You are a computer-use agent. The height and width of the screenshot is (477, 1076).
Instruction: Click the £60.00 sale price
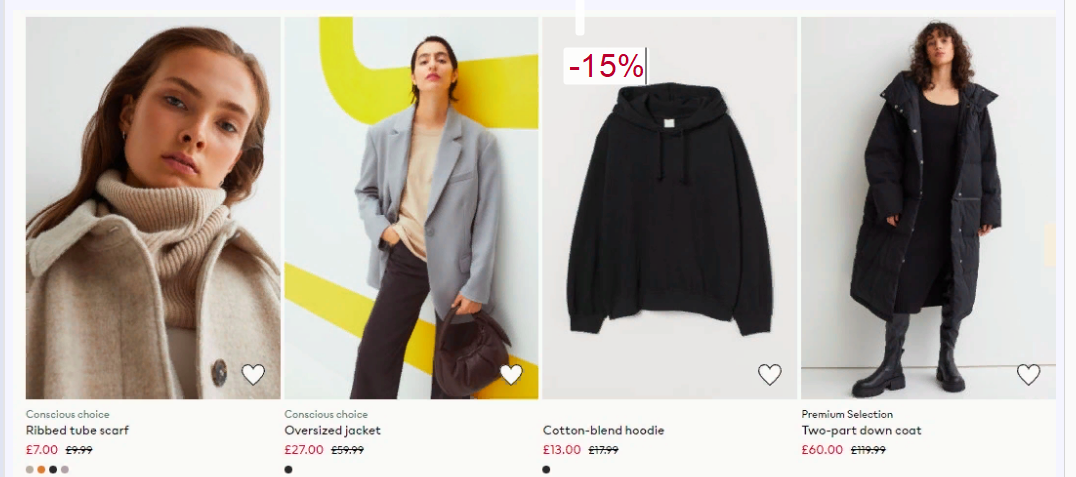[x=822, y=450]
